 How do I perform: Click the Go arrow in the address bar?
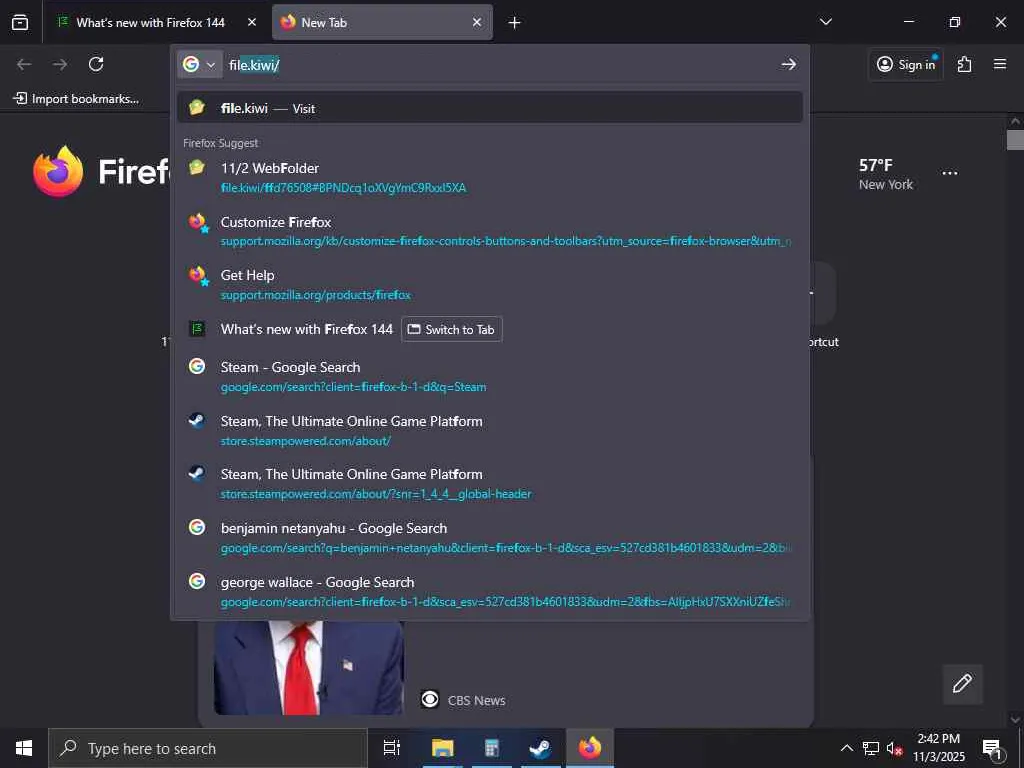(788, 64)
